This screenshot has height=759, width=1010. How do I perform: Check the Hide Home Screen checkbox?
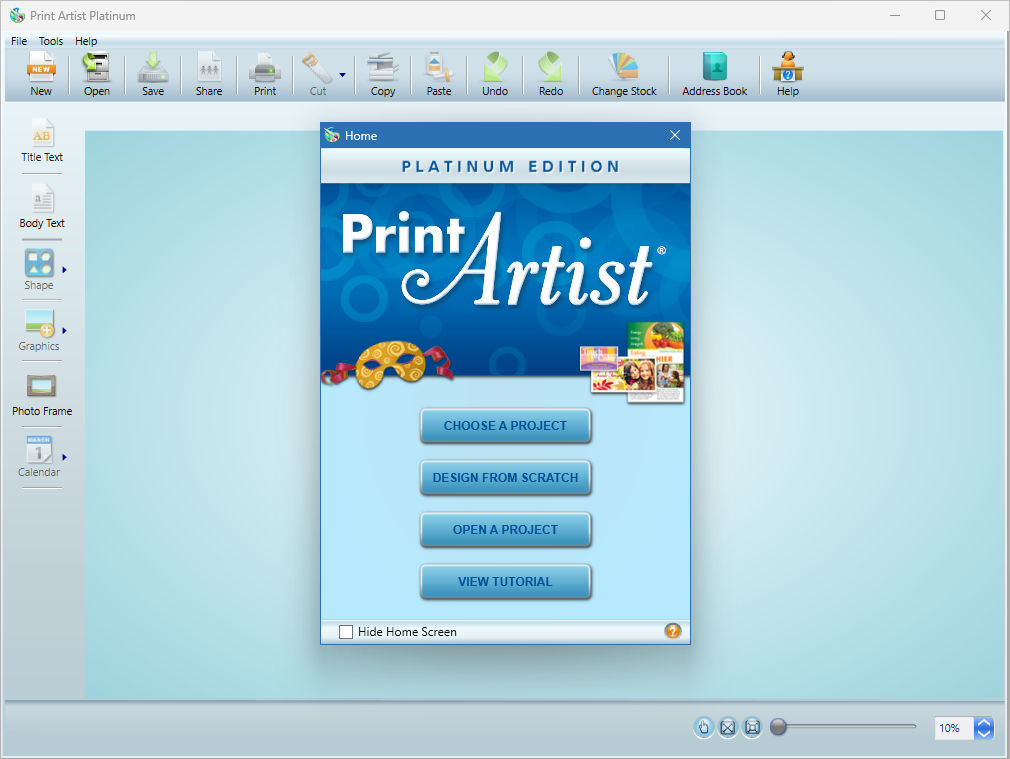point(346,632)
